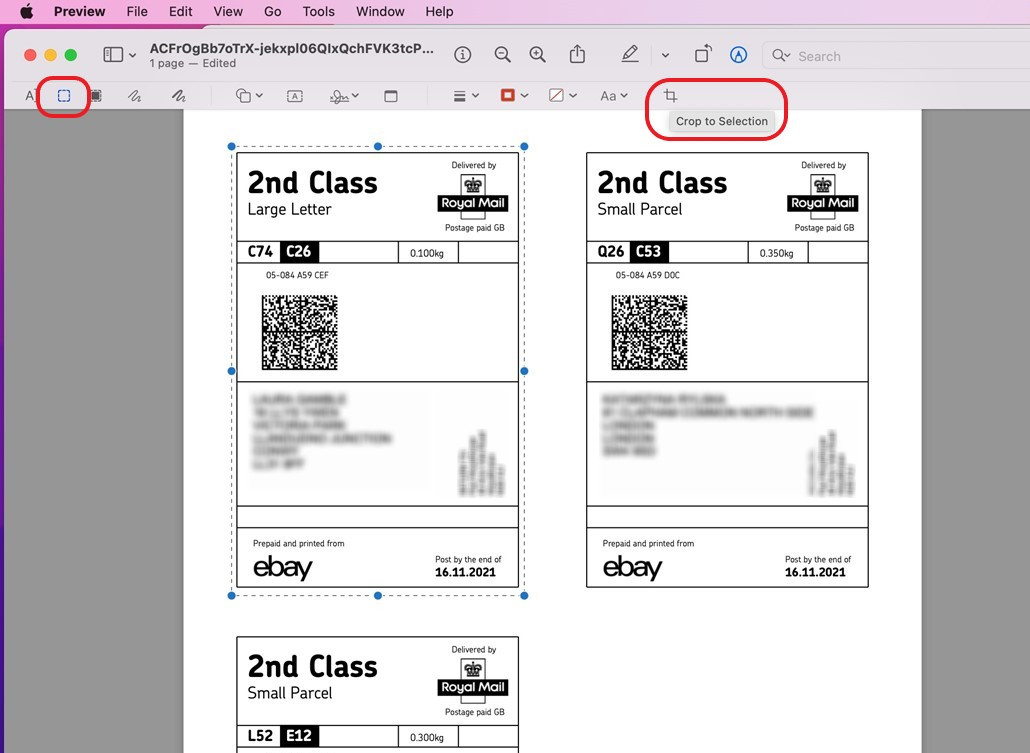Open the Tools menu
Screen dimensions: 1030x753
tap(318, 11)
